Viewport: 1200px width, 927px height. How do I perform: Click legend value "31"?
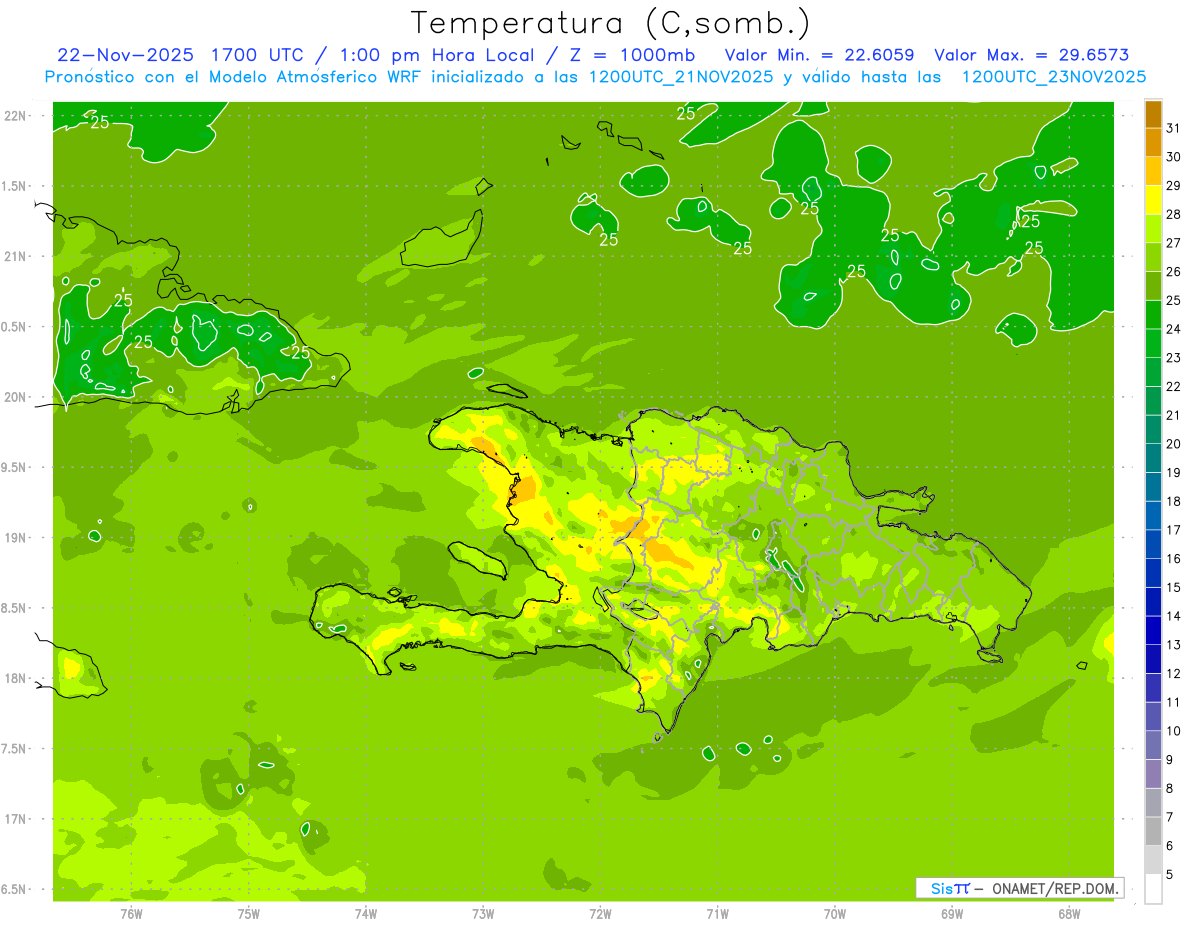pyautogui.click(x=1174, y=128)
